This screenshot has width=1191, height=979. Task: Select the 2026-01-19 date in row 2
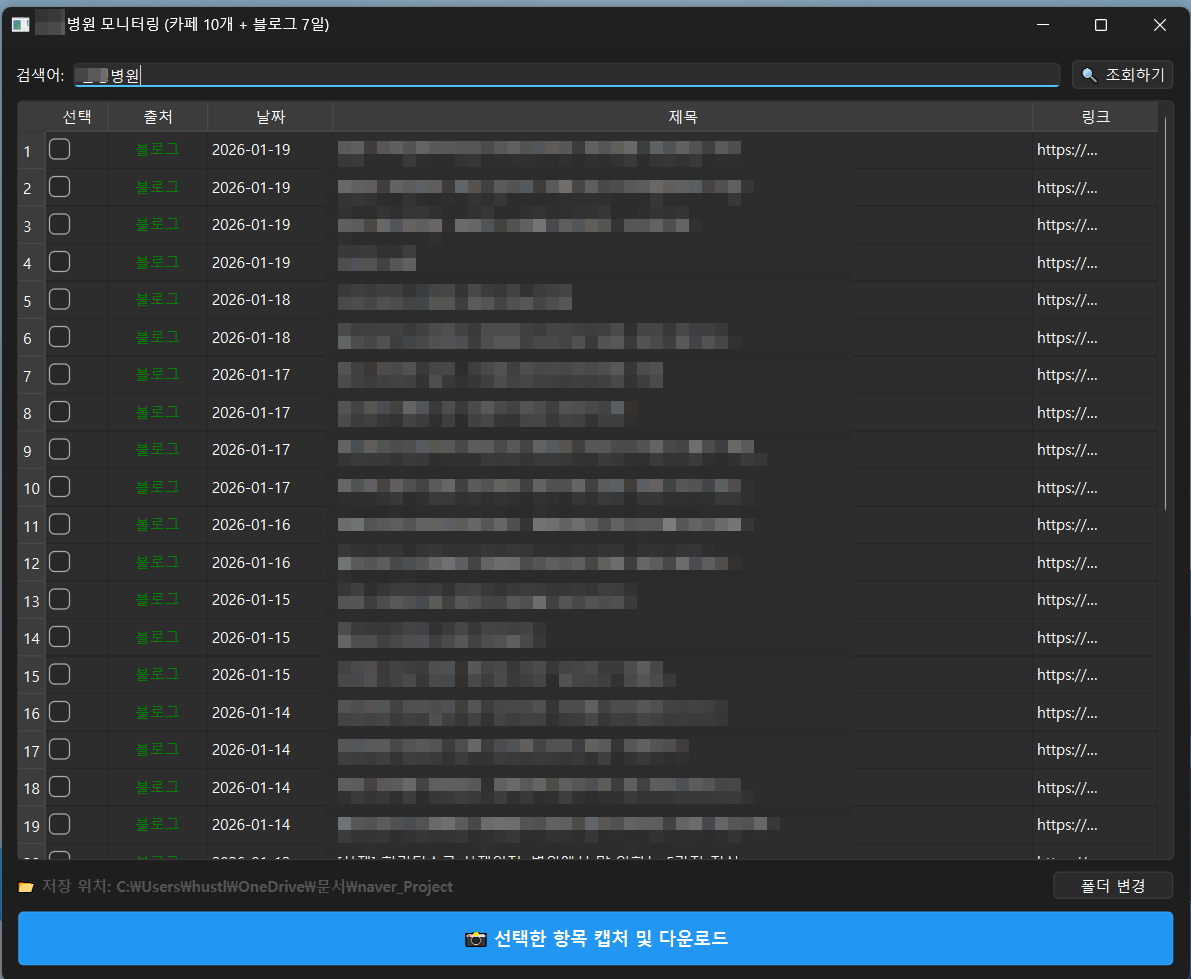(251, 188)
